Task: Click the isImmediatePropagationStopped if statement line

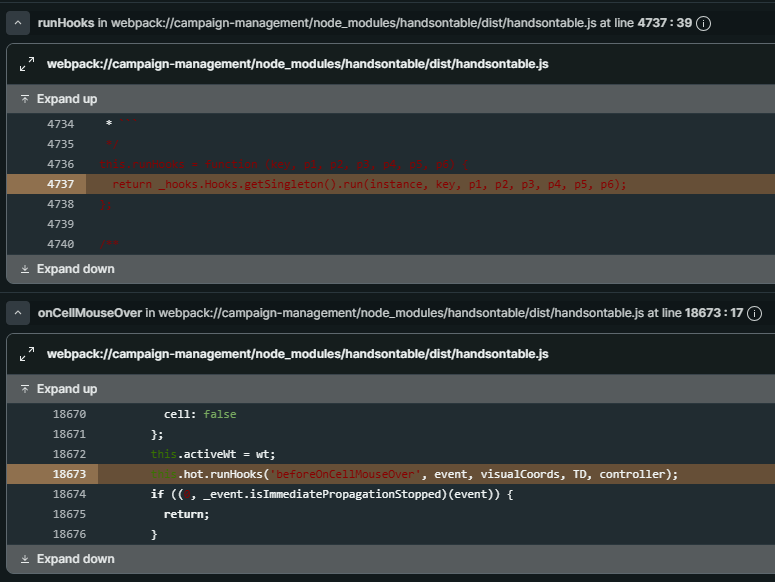Action: (x=330, y=494)
